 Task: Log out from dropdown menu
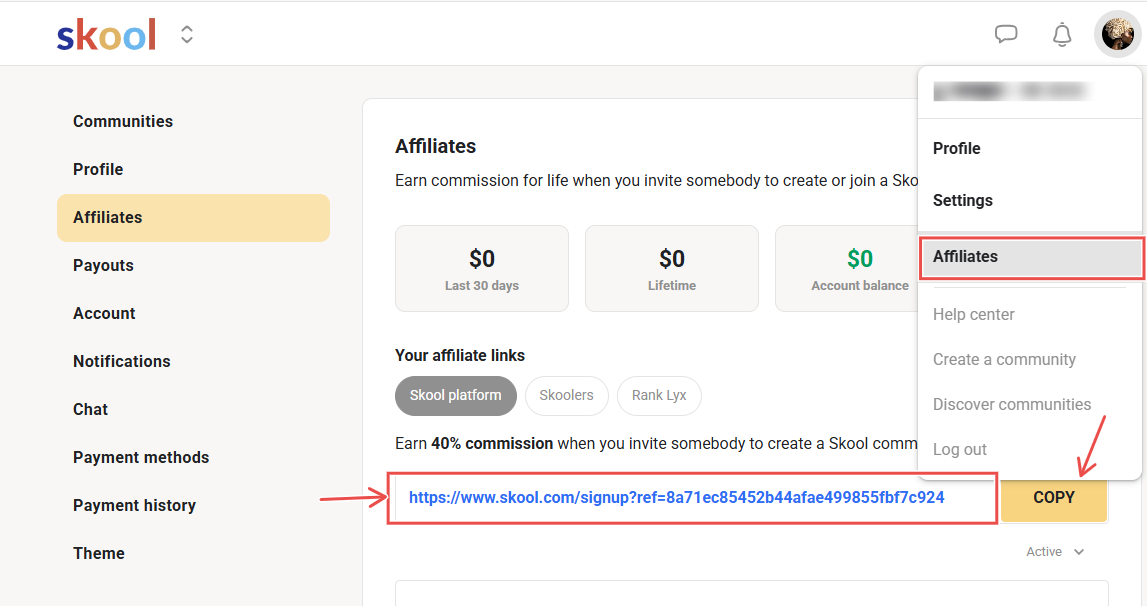[x=960, y=449]
